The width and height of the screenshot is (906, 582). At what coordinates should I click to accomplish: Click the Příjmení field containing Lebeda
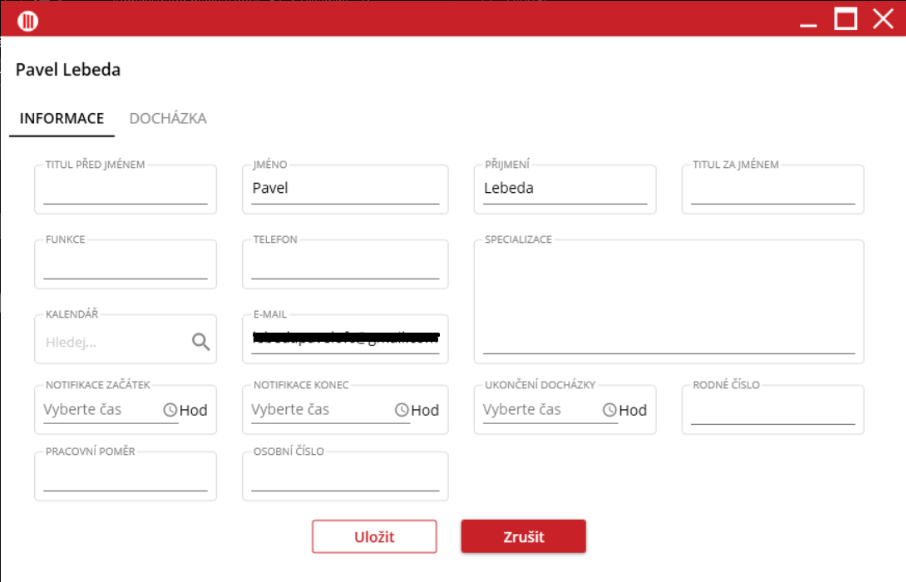click(565, 188)
